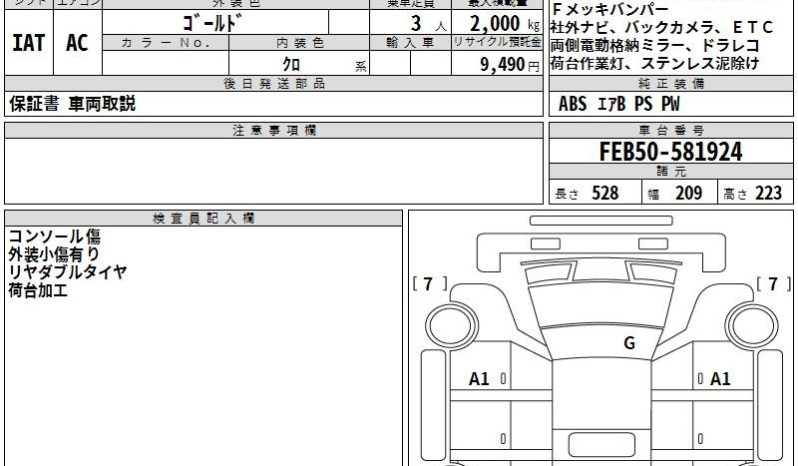
Task: Click the A1 mark on the left door
Action: [479, 379]
